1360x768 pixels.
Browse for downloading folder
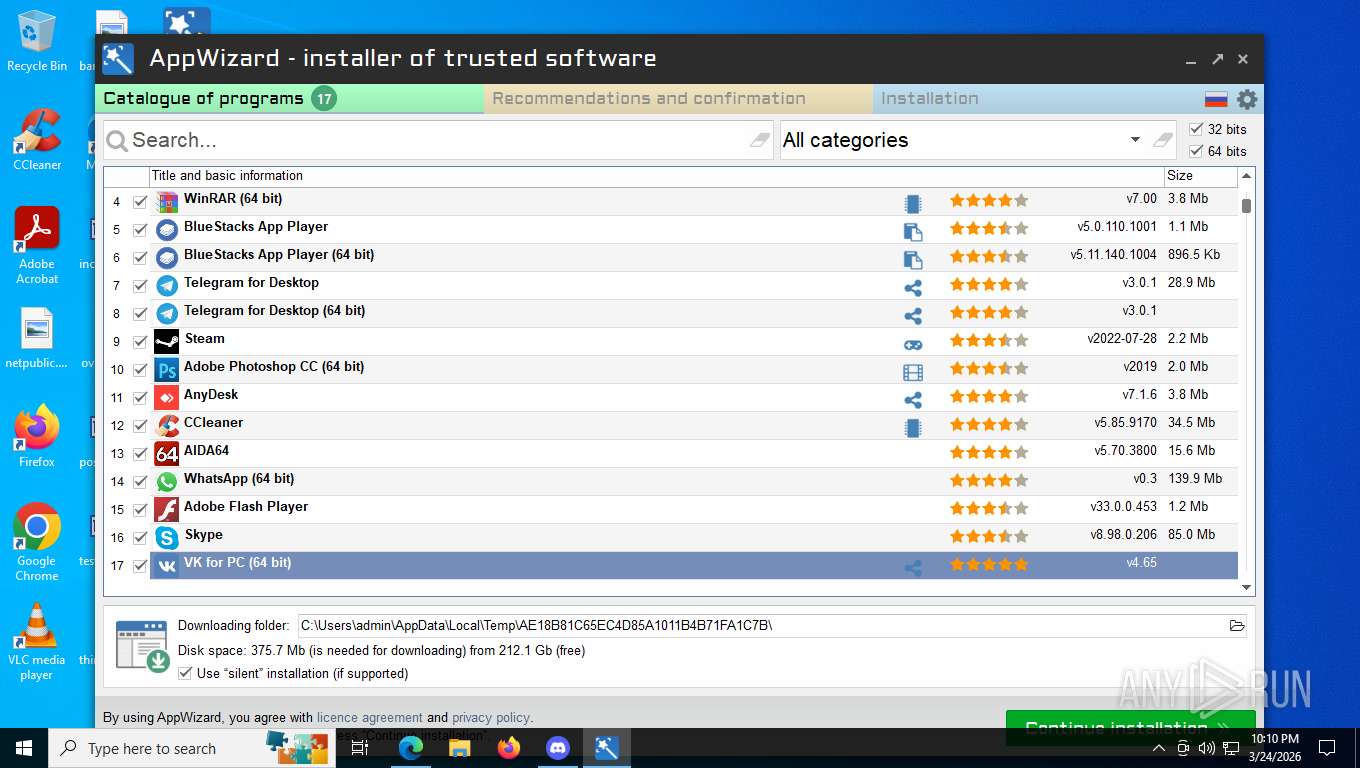1237,626
